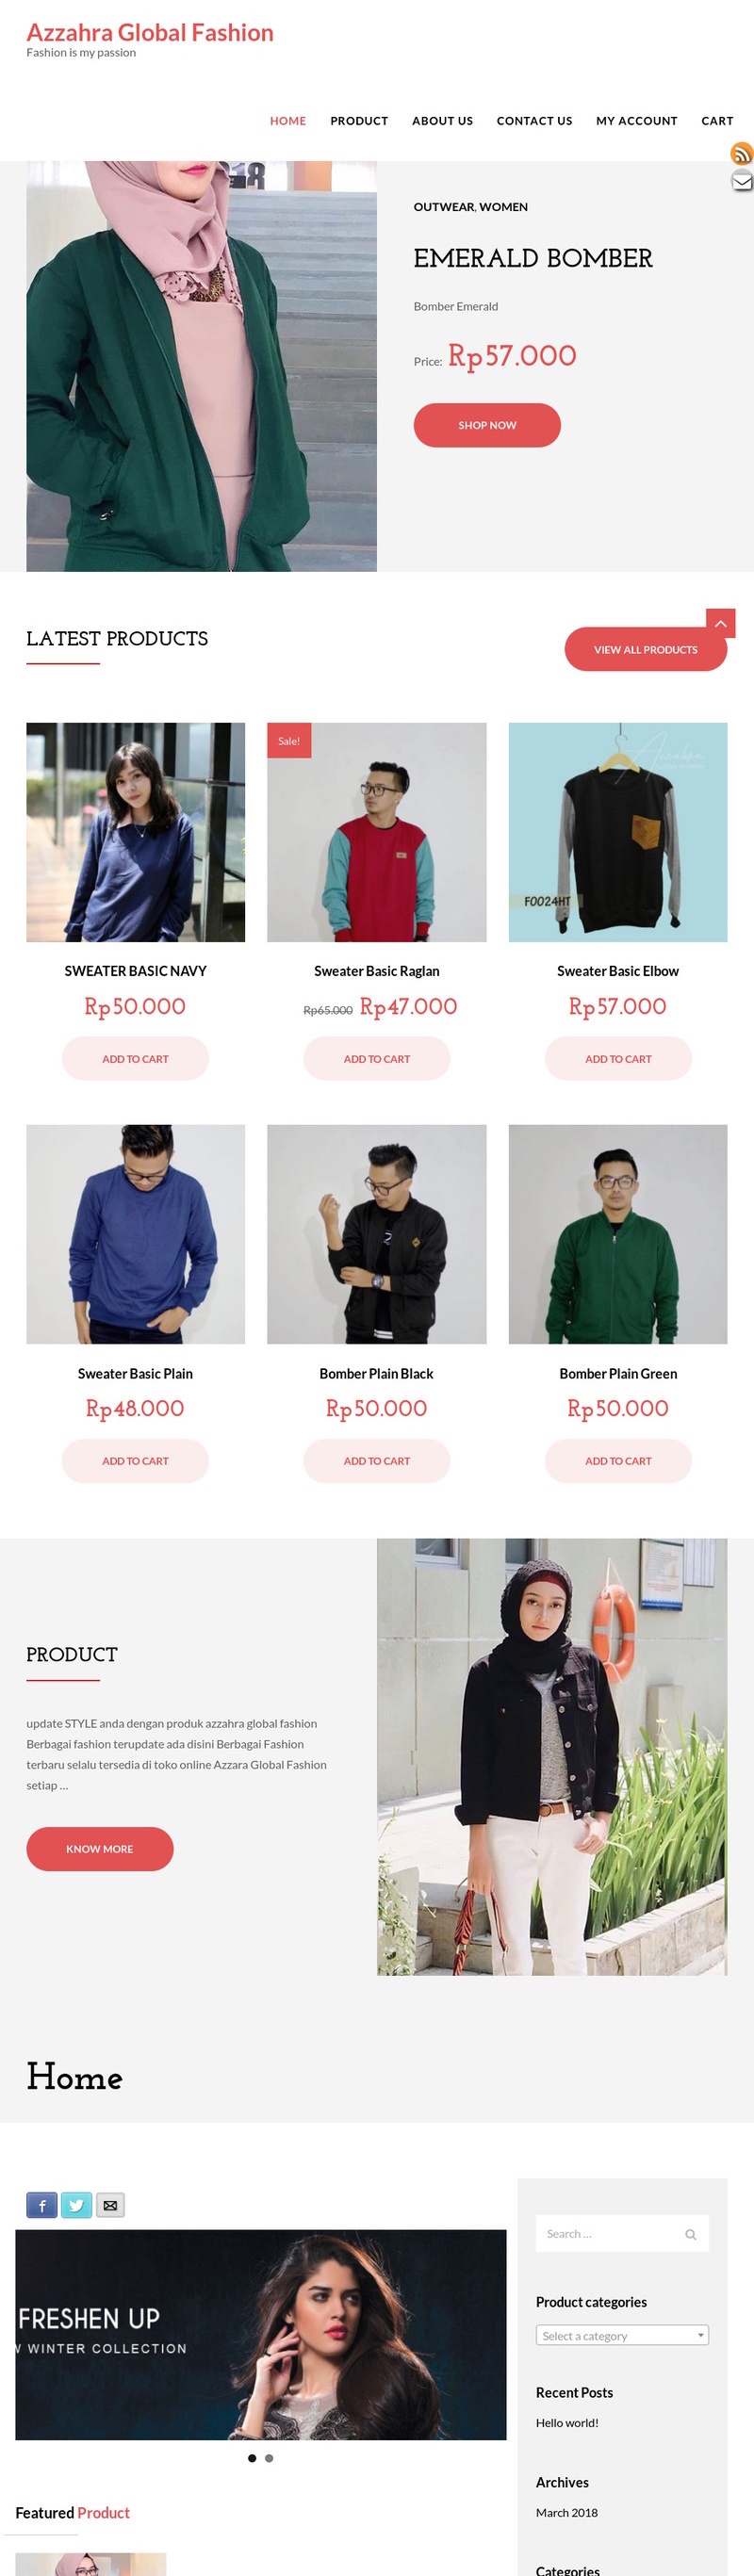Click the search magnifier icon
Viewport: 754px width, 2576px height.
(x=690, y=2234)
